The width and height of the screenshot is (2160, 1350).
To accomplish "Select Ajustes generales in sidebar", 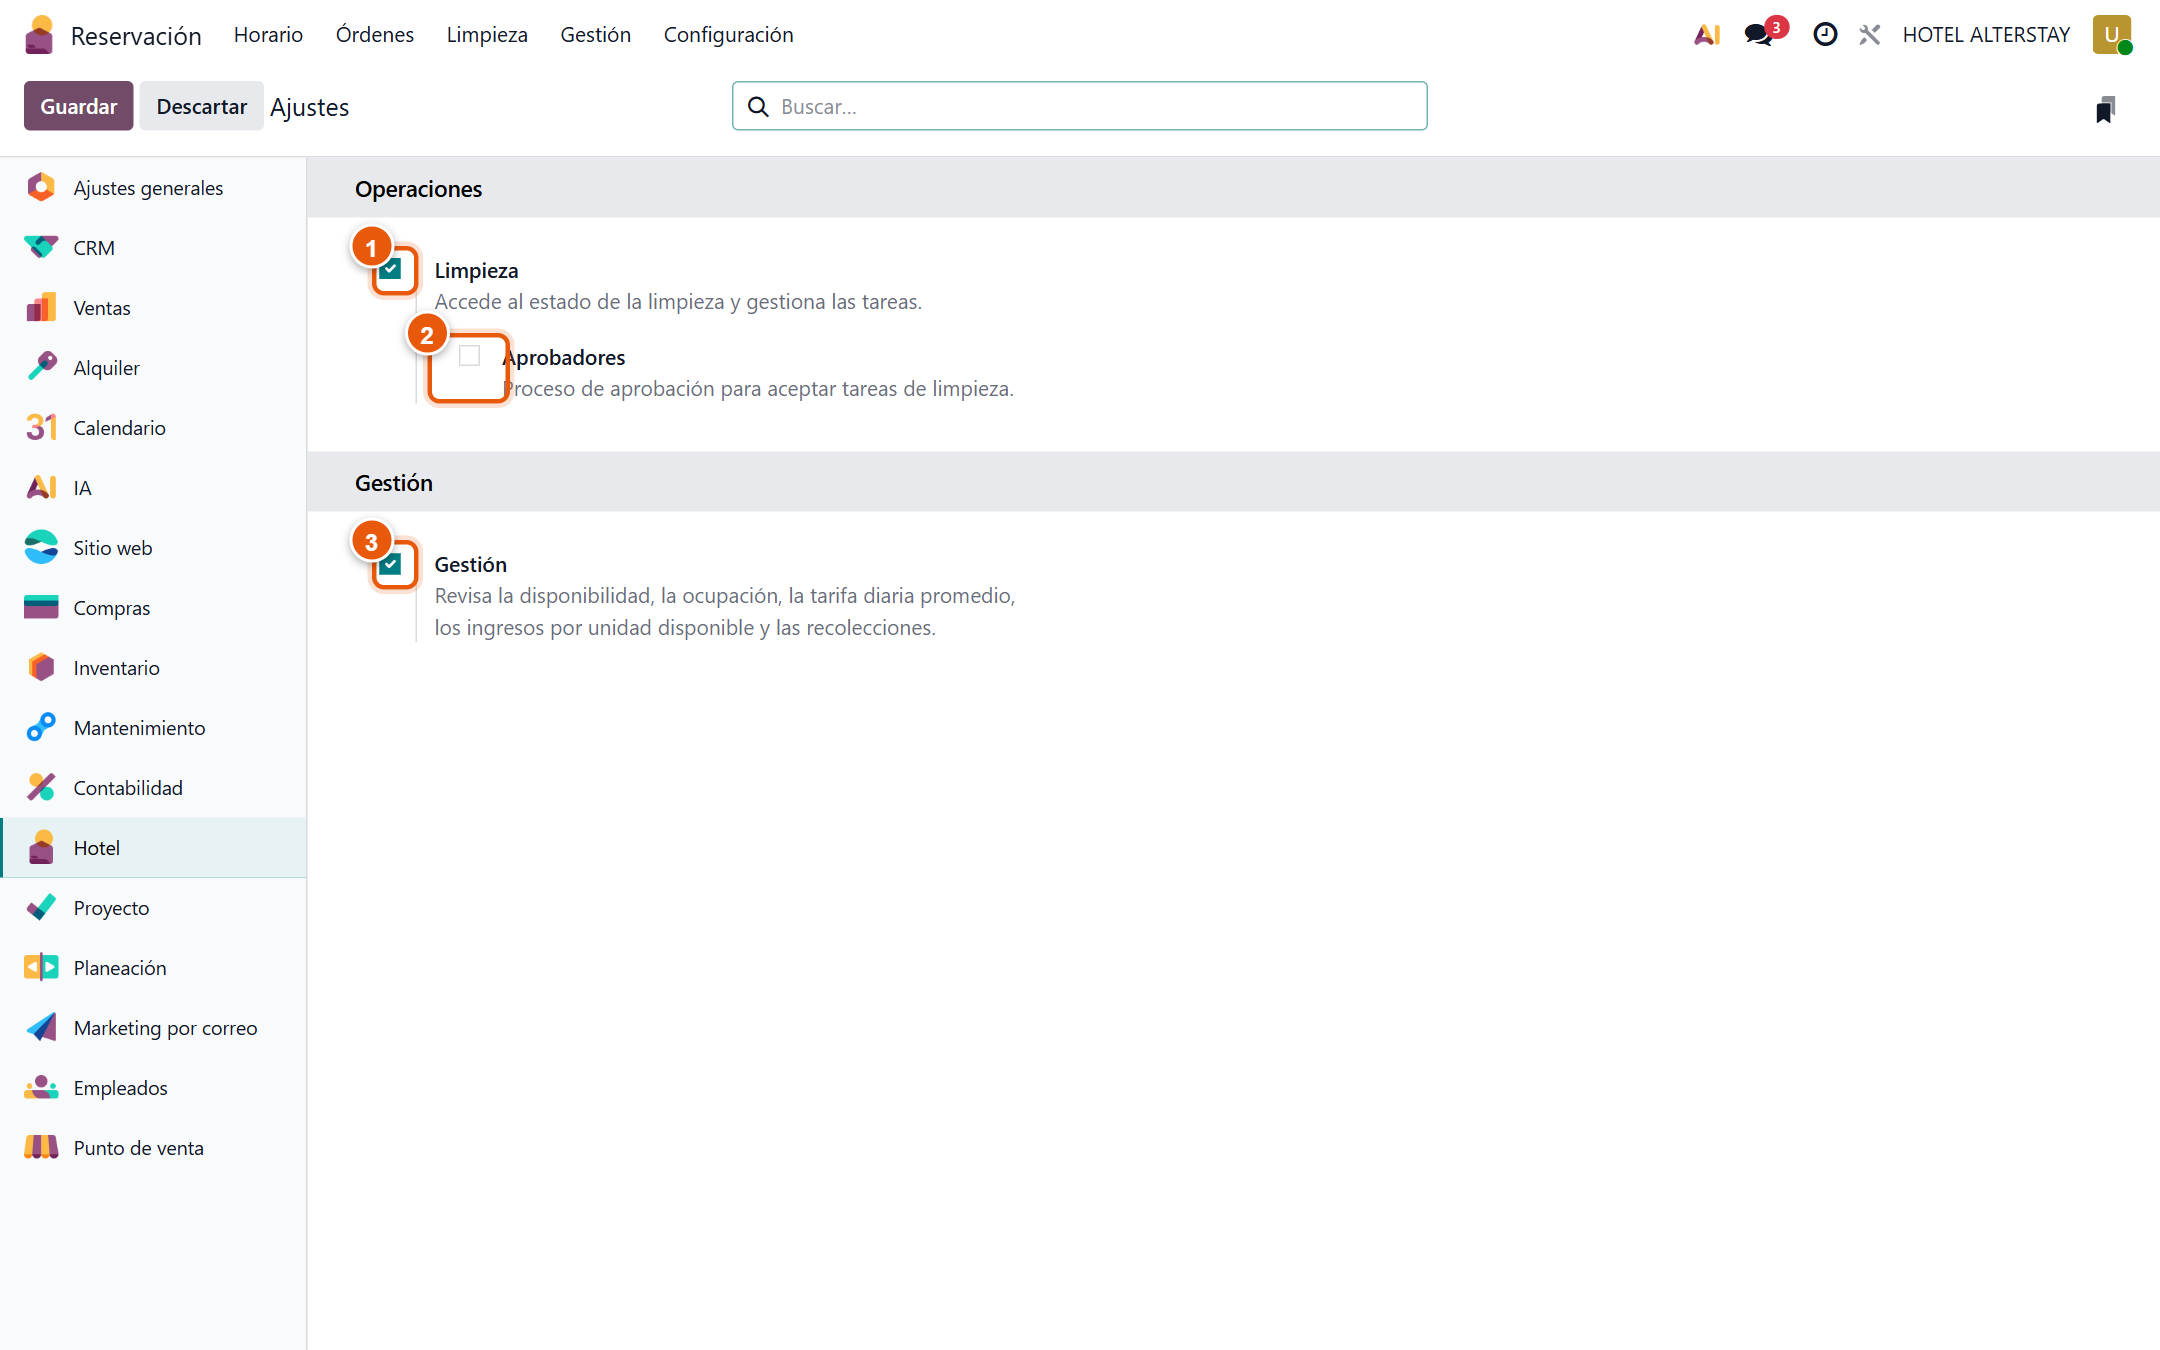I will click(x=153, y=188).
